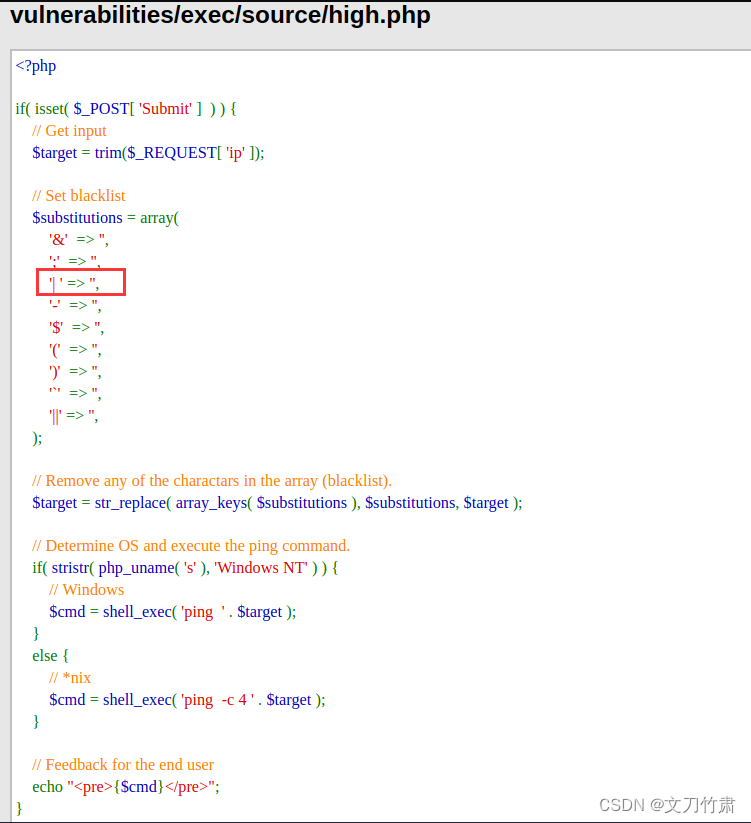Screen dimensions: 751x823
Task: Click the '// *nix' comment
Action: click(x=70, y=679)
